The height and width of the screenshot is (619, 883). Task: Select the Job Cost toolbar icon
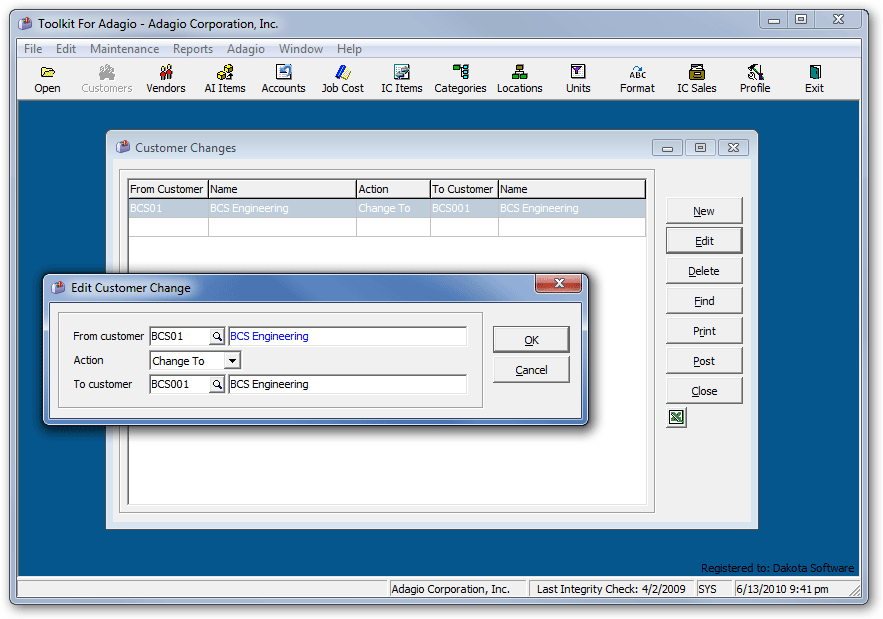pyautogui.click(x=342, y=79)
